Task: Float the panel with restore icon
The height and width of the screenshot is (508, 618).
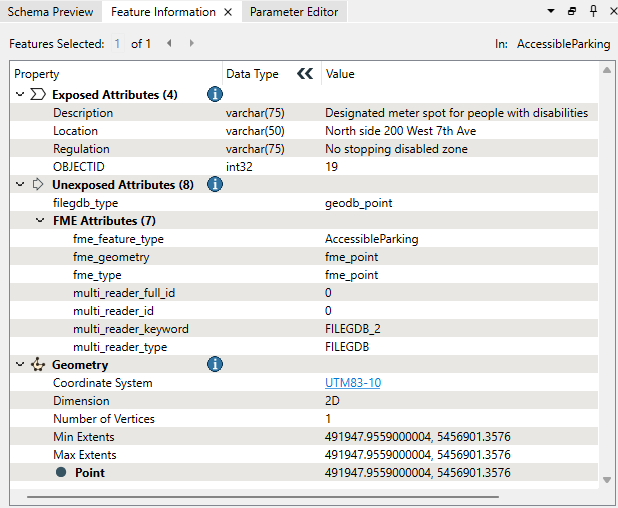Action: pos(572,11)
